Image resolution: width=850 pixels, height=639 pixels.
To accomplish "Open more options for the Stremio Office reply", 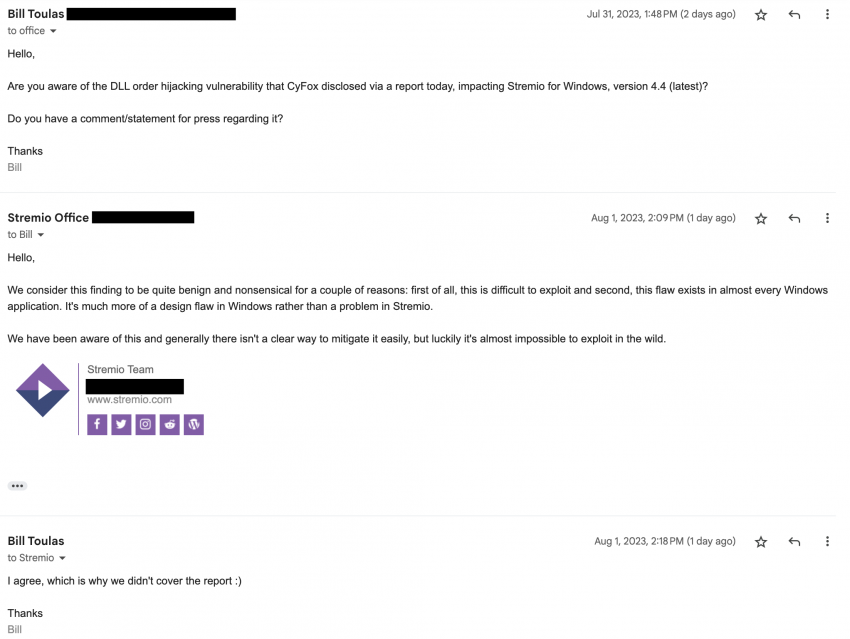I will pos(827,218).
